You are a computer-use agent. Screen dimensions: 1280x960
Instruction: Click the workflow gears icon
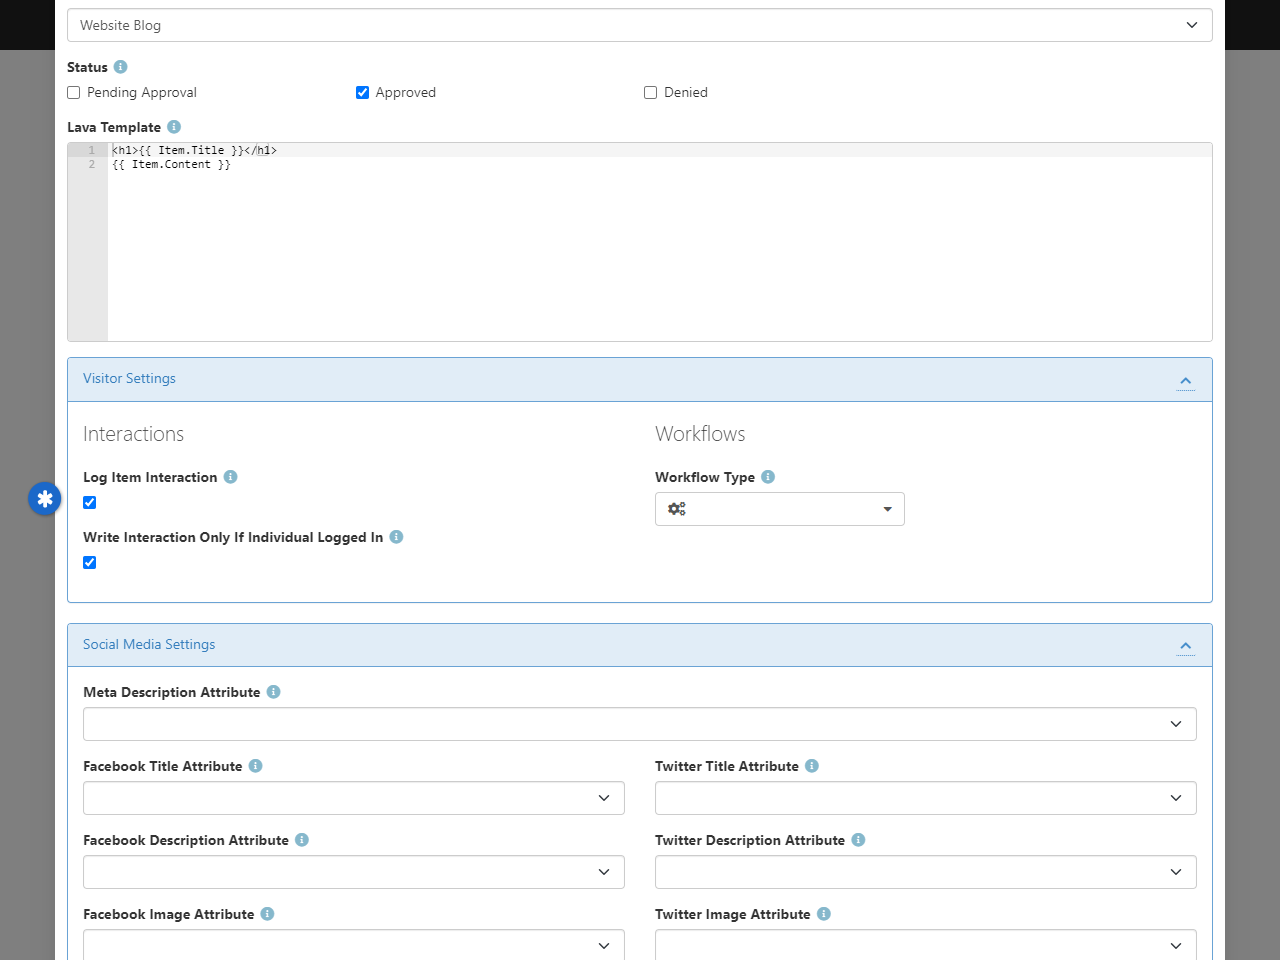click(x=677, y=509)
